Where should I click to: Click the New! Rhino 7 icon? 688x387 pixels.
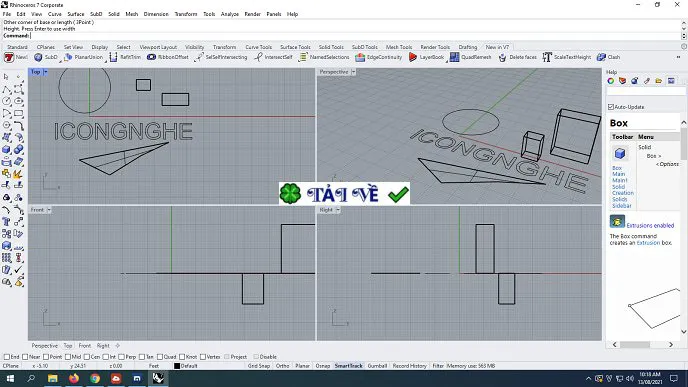coord(9,57)
